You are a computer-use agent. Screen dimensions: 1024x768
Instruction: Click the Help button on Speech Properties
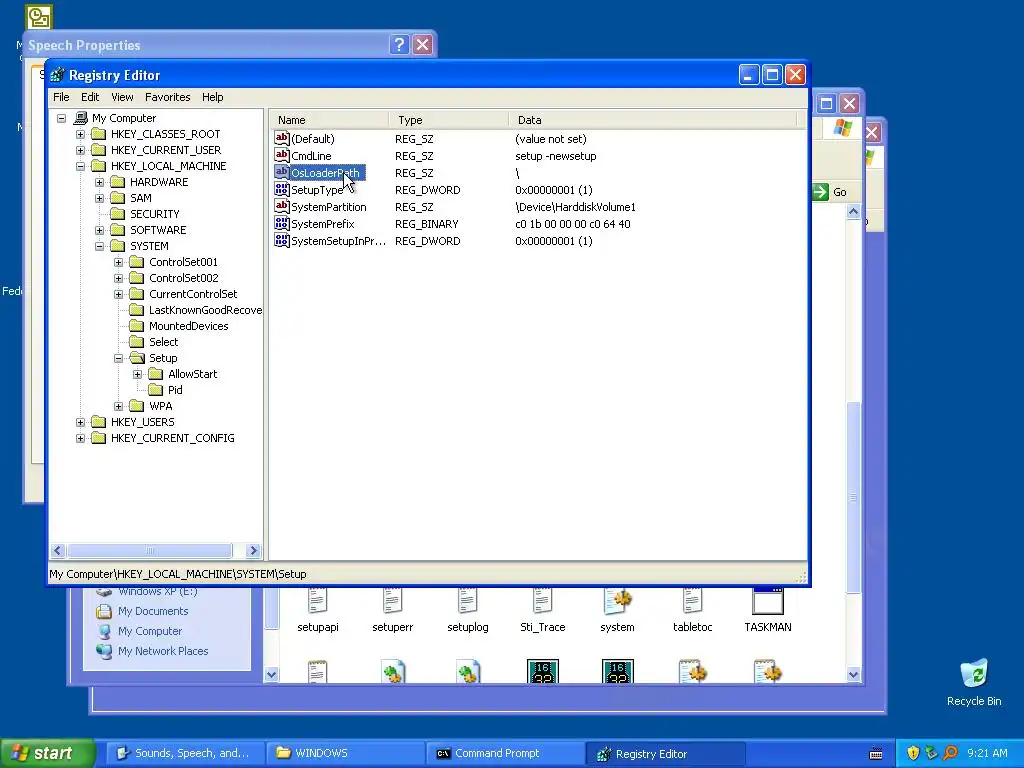click(399, 44)
